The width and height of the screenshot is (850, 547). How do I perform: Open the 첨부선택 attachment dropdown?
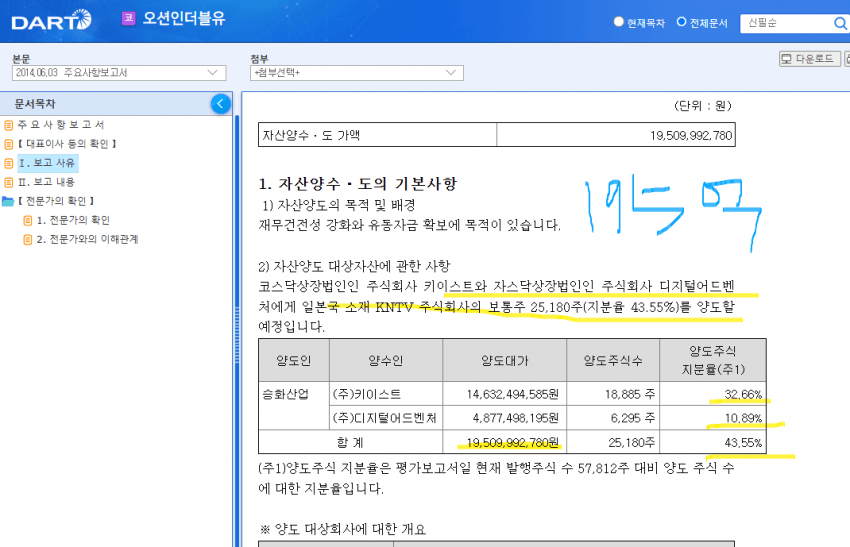[x=356, y=73]
